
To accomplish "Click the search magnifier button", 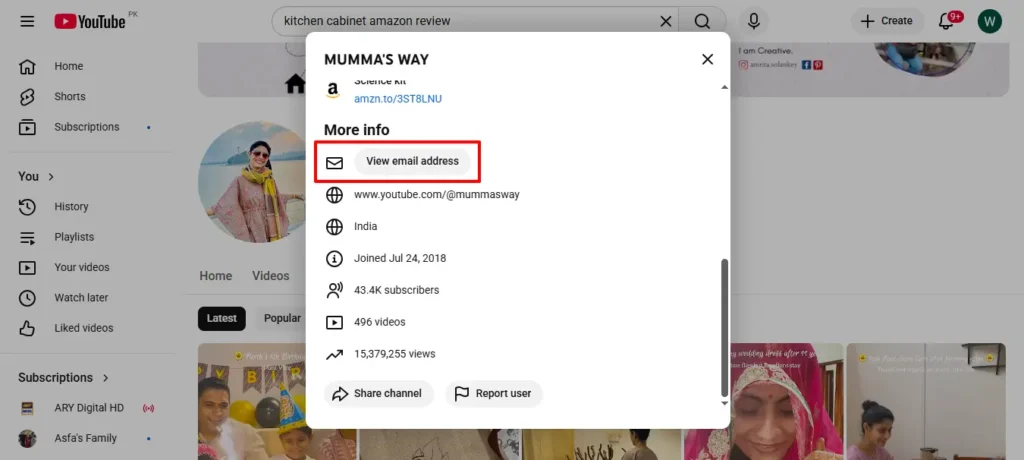I will 702,21.
